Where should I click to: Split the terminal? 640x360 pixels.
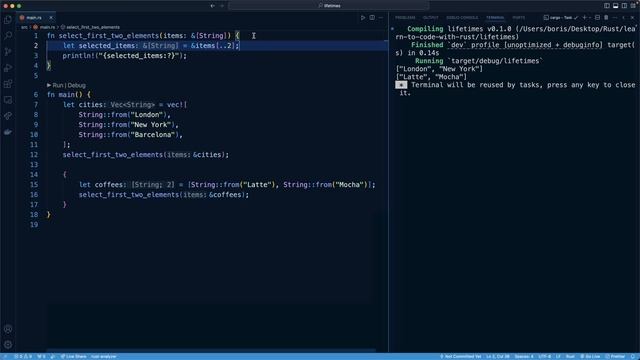(597, 18)
